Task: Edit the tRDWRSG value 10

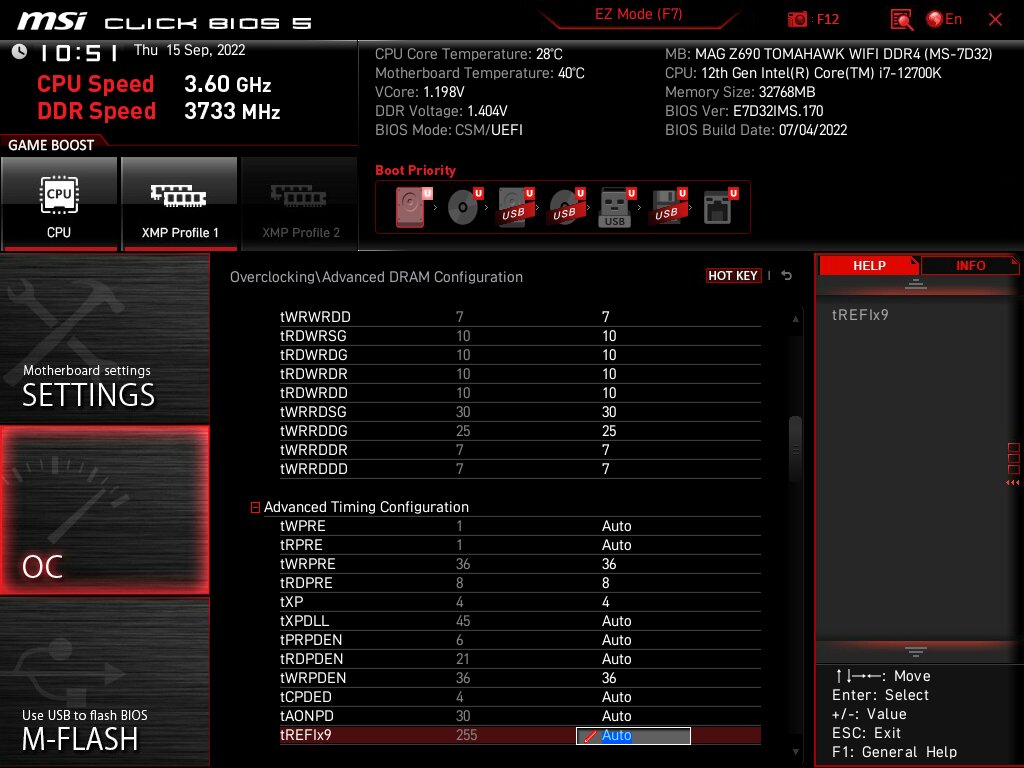Action: tap(609, 336)
